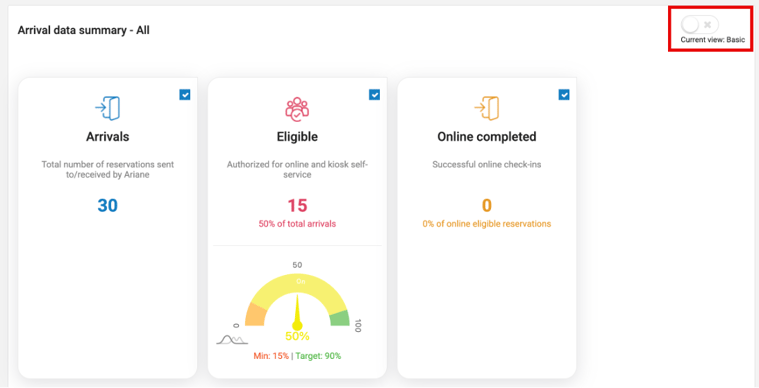Click the blue Arrivals door icon

click(107, 108)
